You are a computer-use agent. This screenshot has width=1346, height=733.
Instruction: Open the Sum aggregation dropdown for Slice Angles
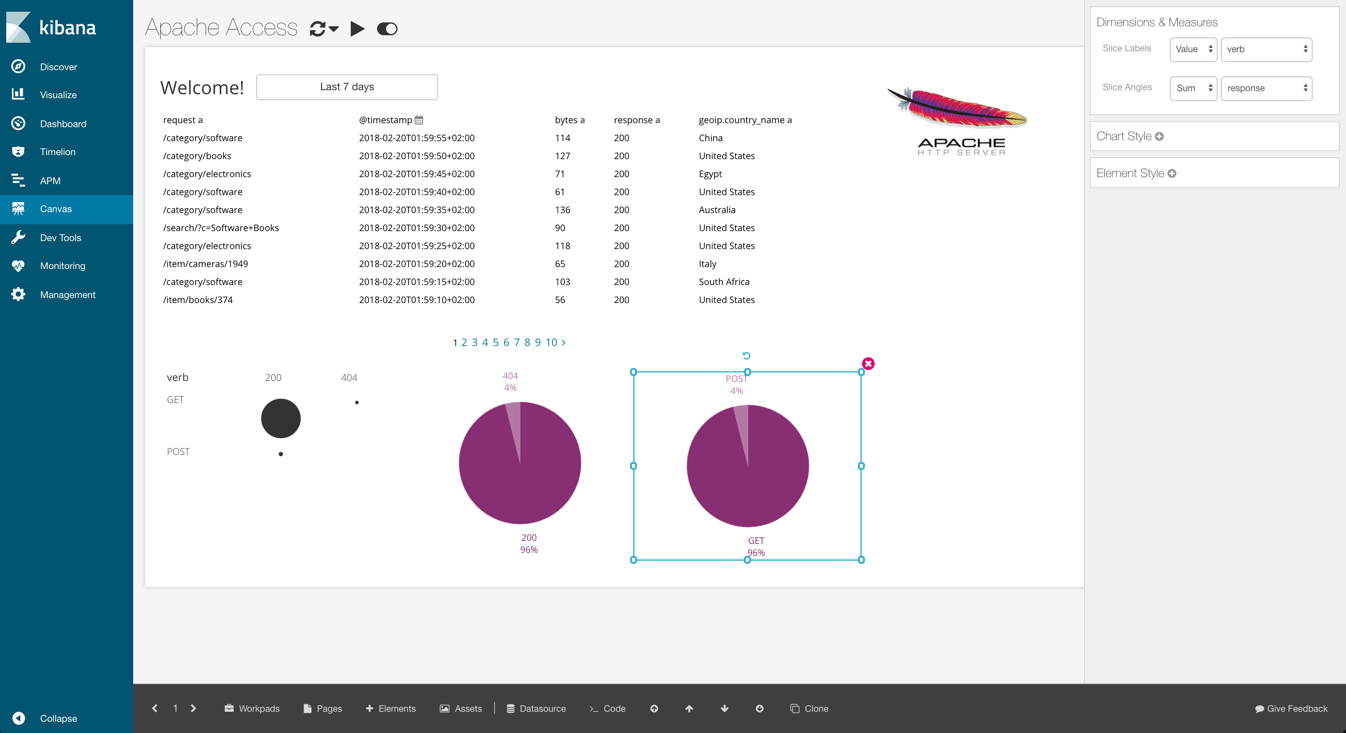1193,88
